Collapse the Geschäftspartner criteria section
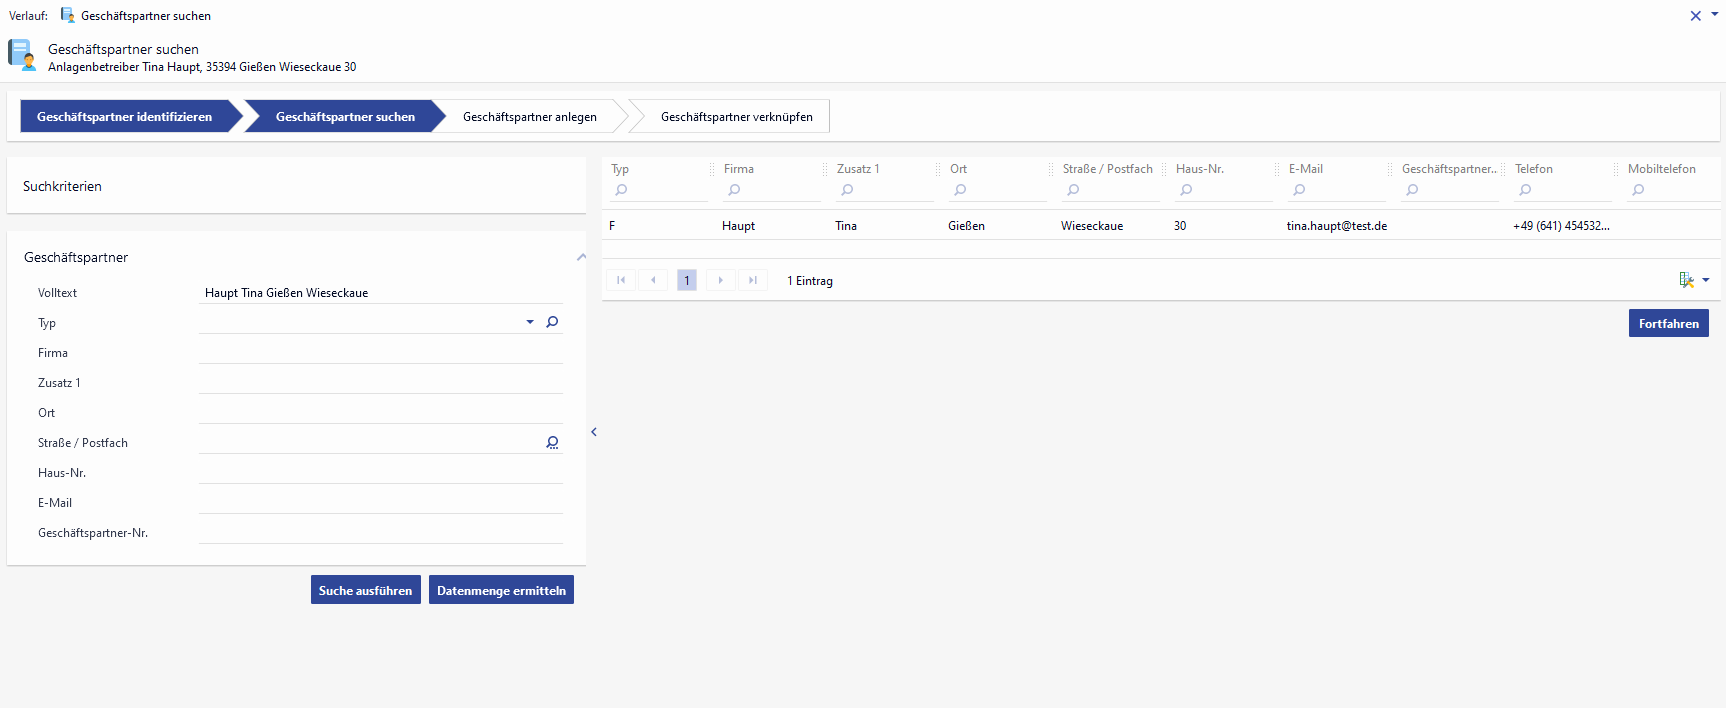This screenshot has height=708, width=1726. click(x=581, y=257)
